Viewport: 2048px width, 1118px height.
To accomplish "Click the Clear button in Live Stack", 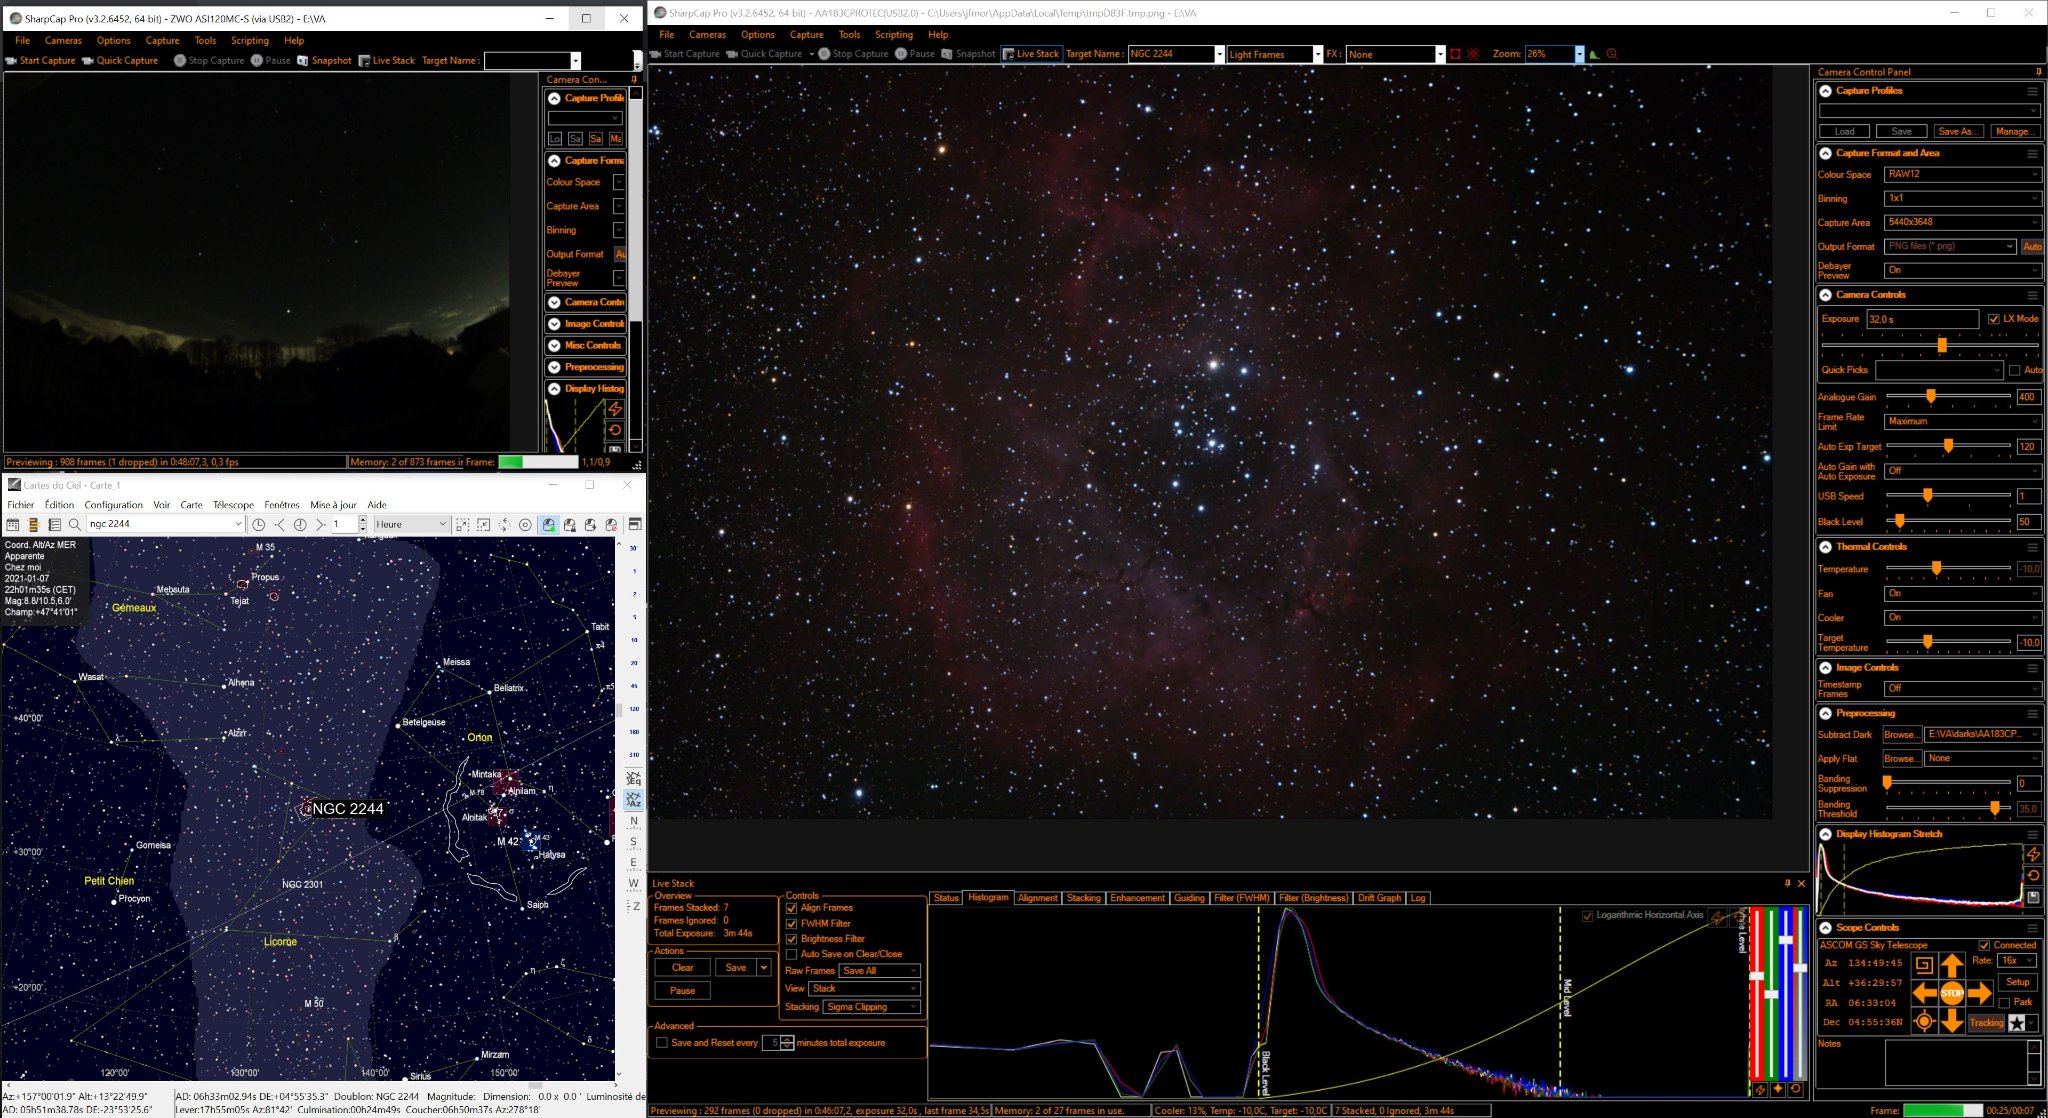I will pyautogui.click(x=683, y=967).
